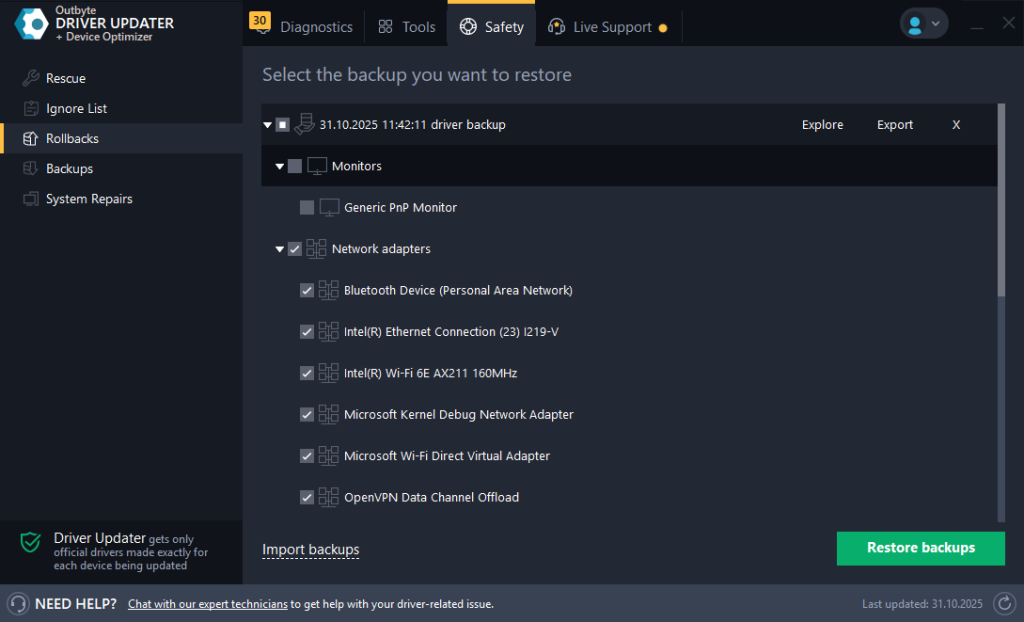Uncheck Bluetooth Device (Personal Area Network)
This screenshot has width=1024, height=622.
click(306, 290)
